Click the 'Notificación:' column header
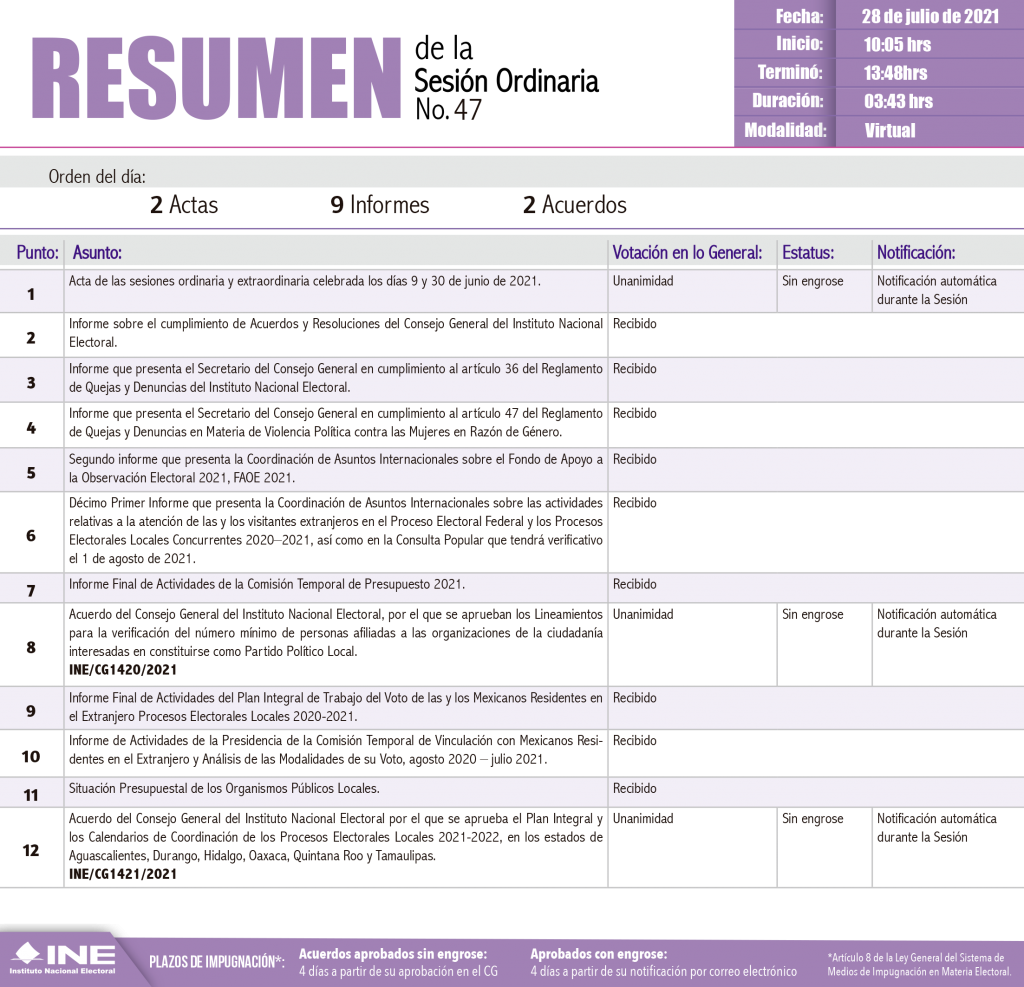 coord(916,253)
